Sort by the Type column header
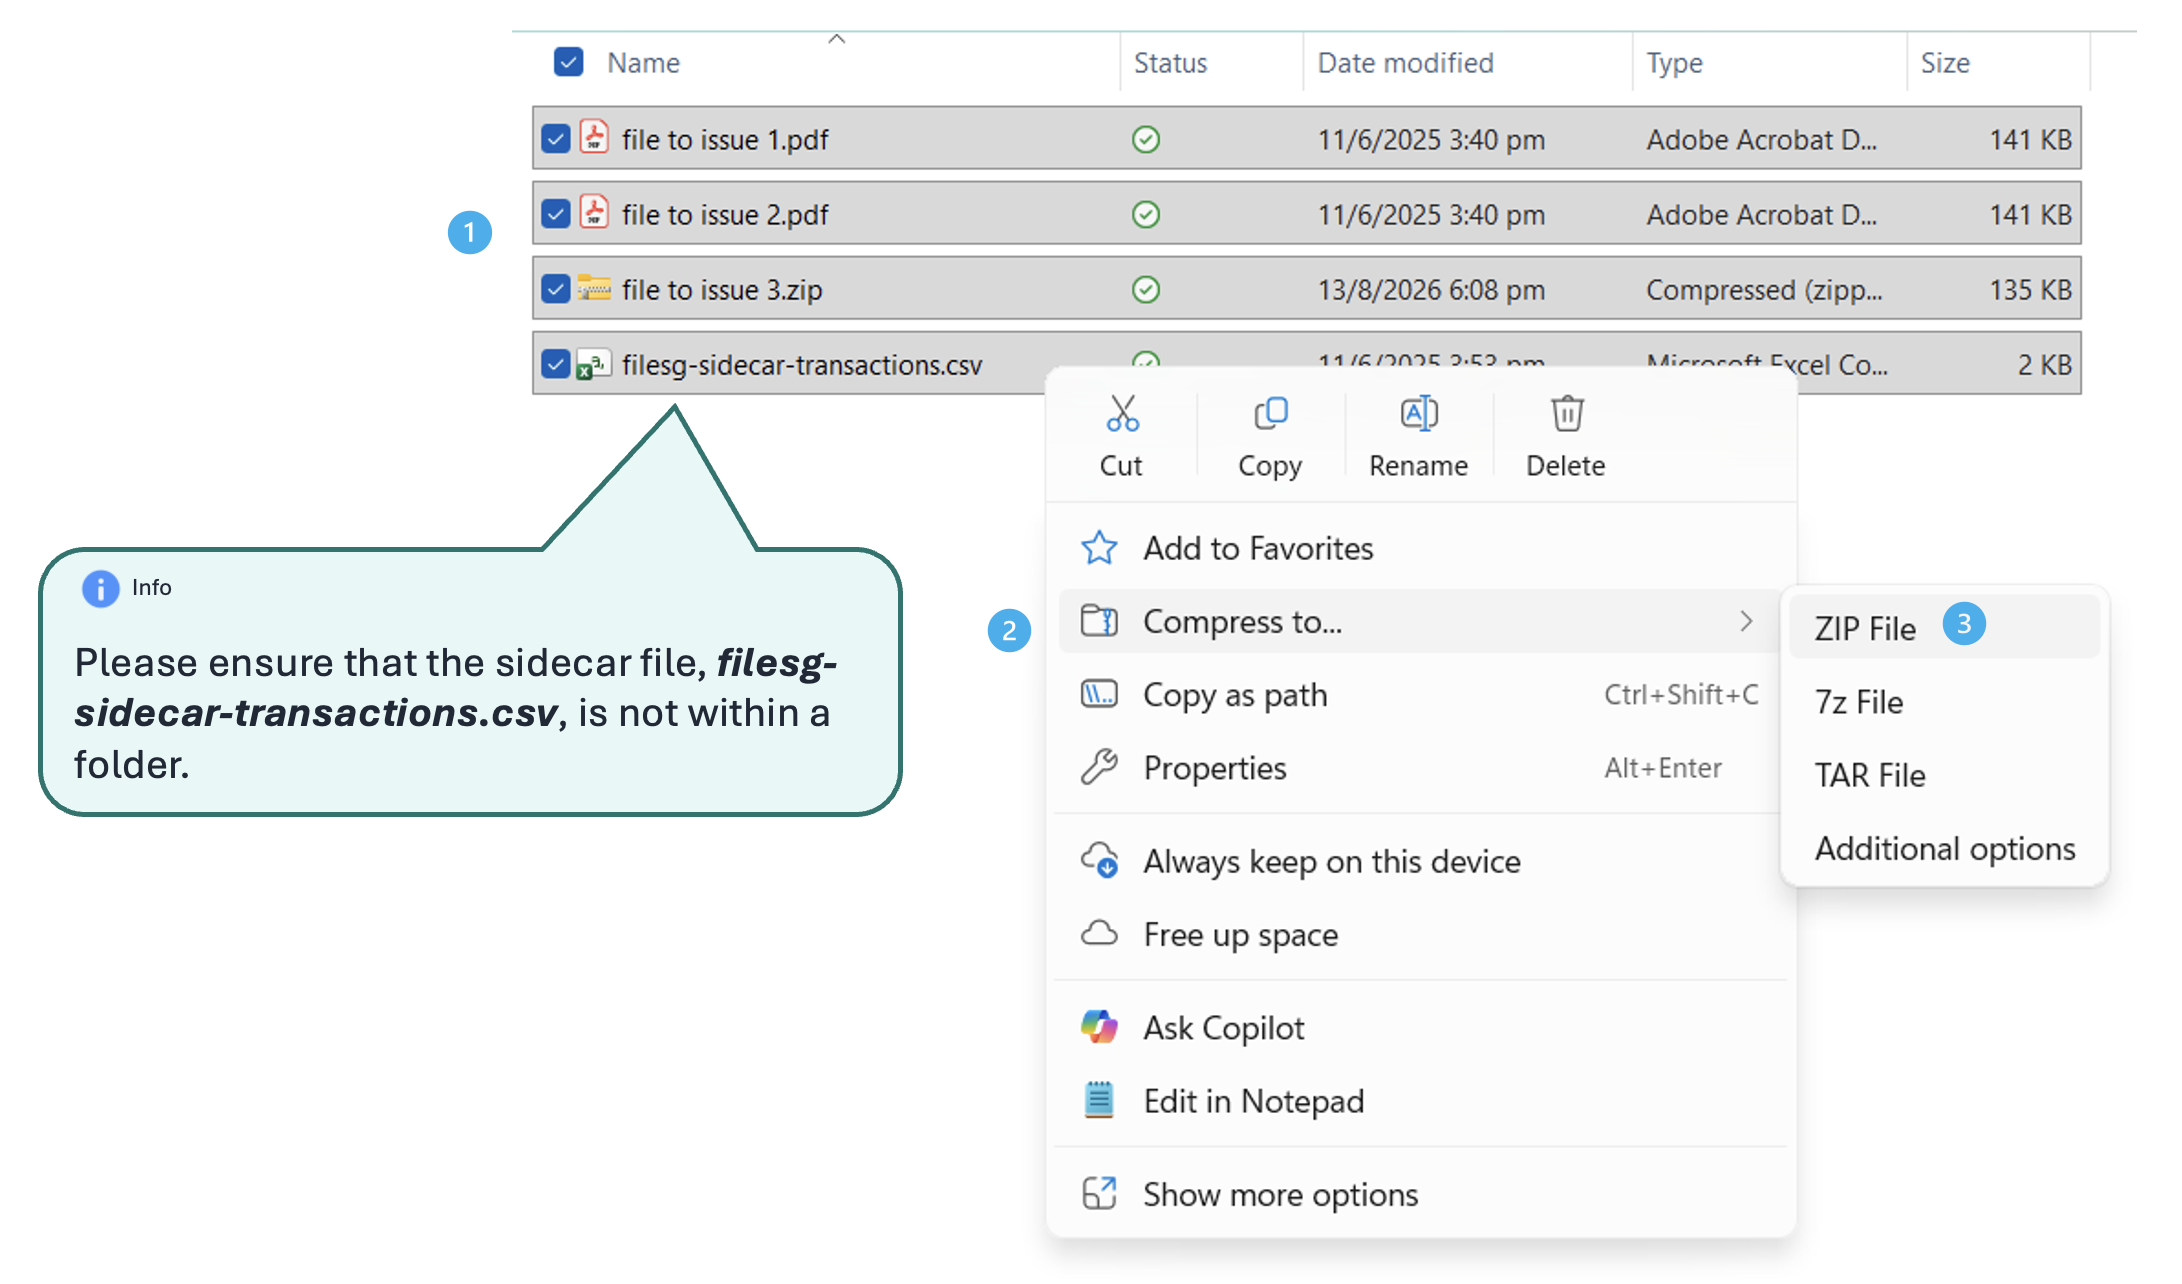This screenshot has height=1284, width=2182. click(1674, 63)
